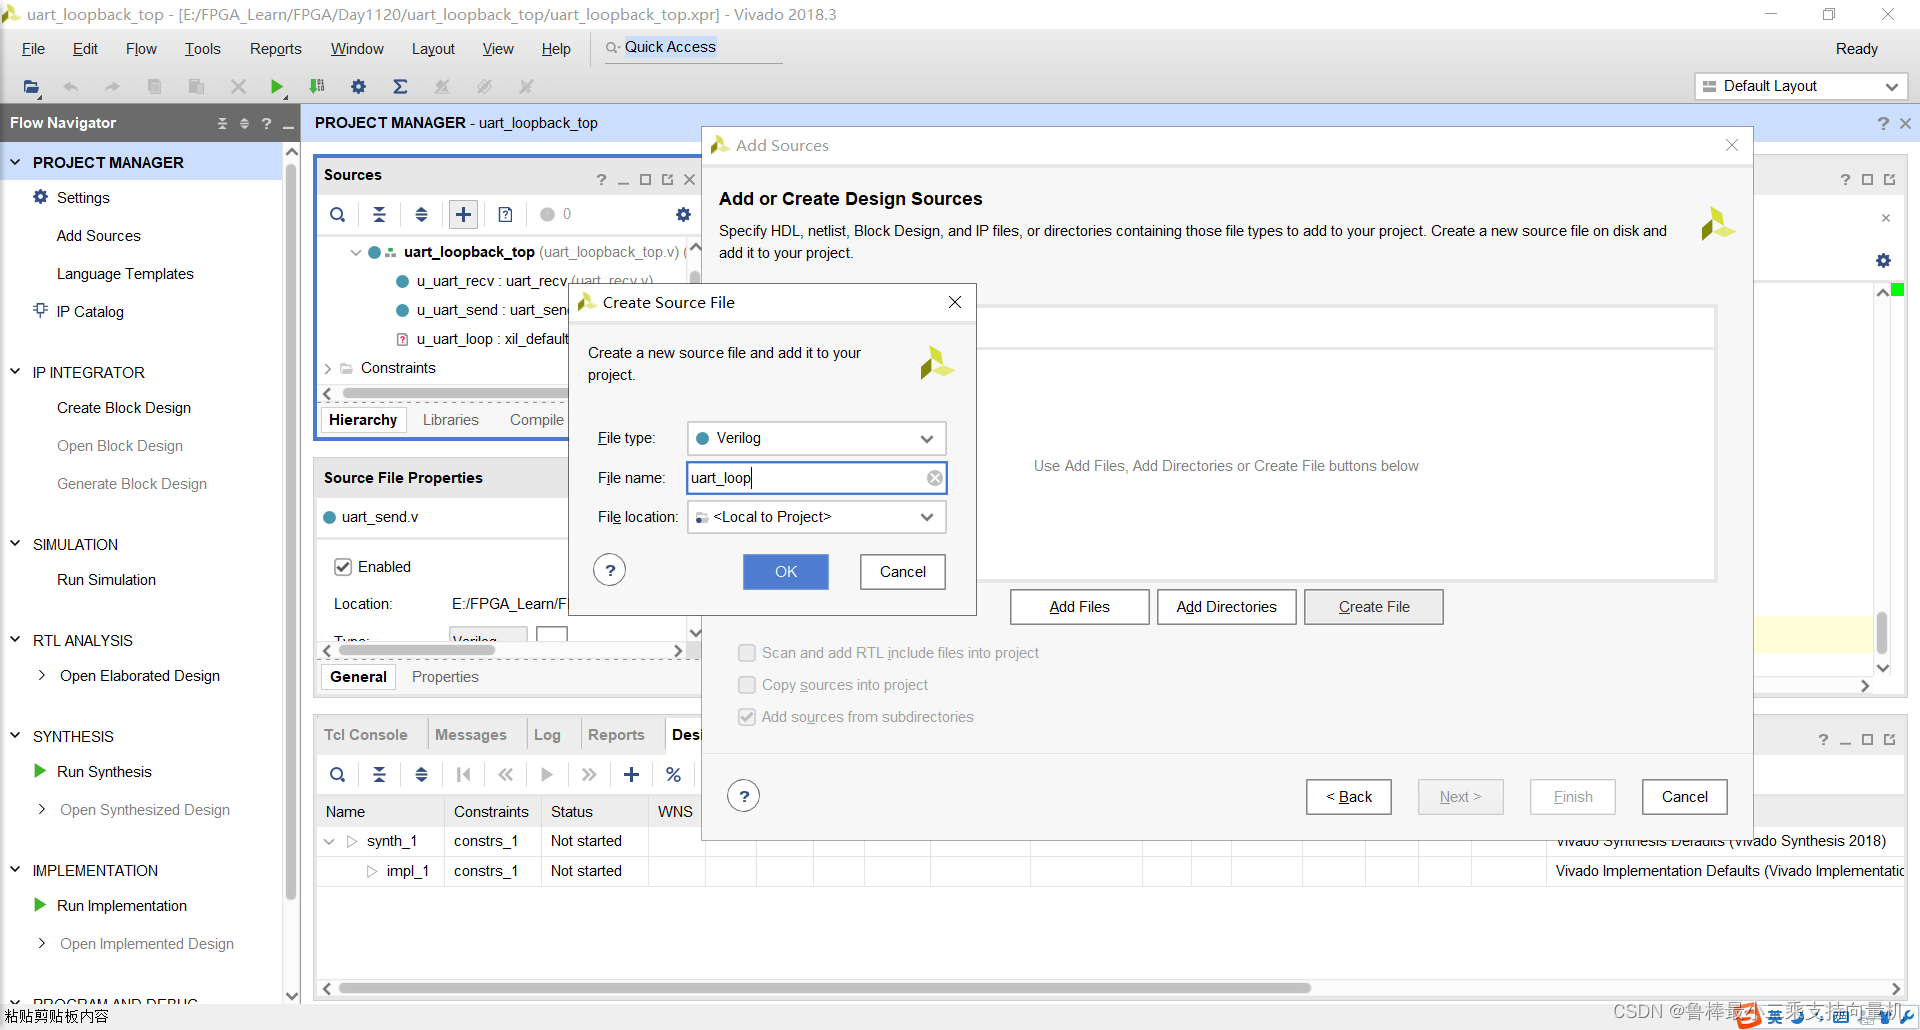Click Language Templates in Flow Navigator
Viewport: 1920px width, 1030px height.
click(x=125, y=274)
